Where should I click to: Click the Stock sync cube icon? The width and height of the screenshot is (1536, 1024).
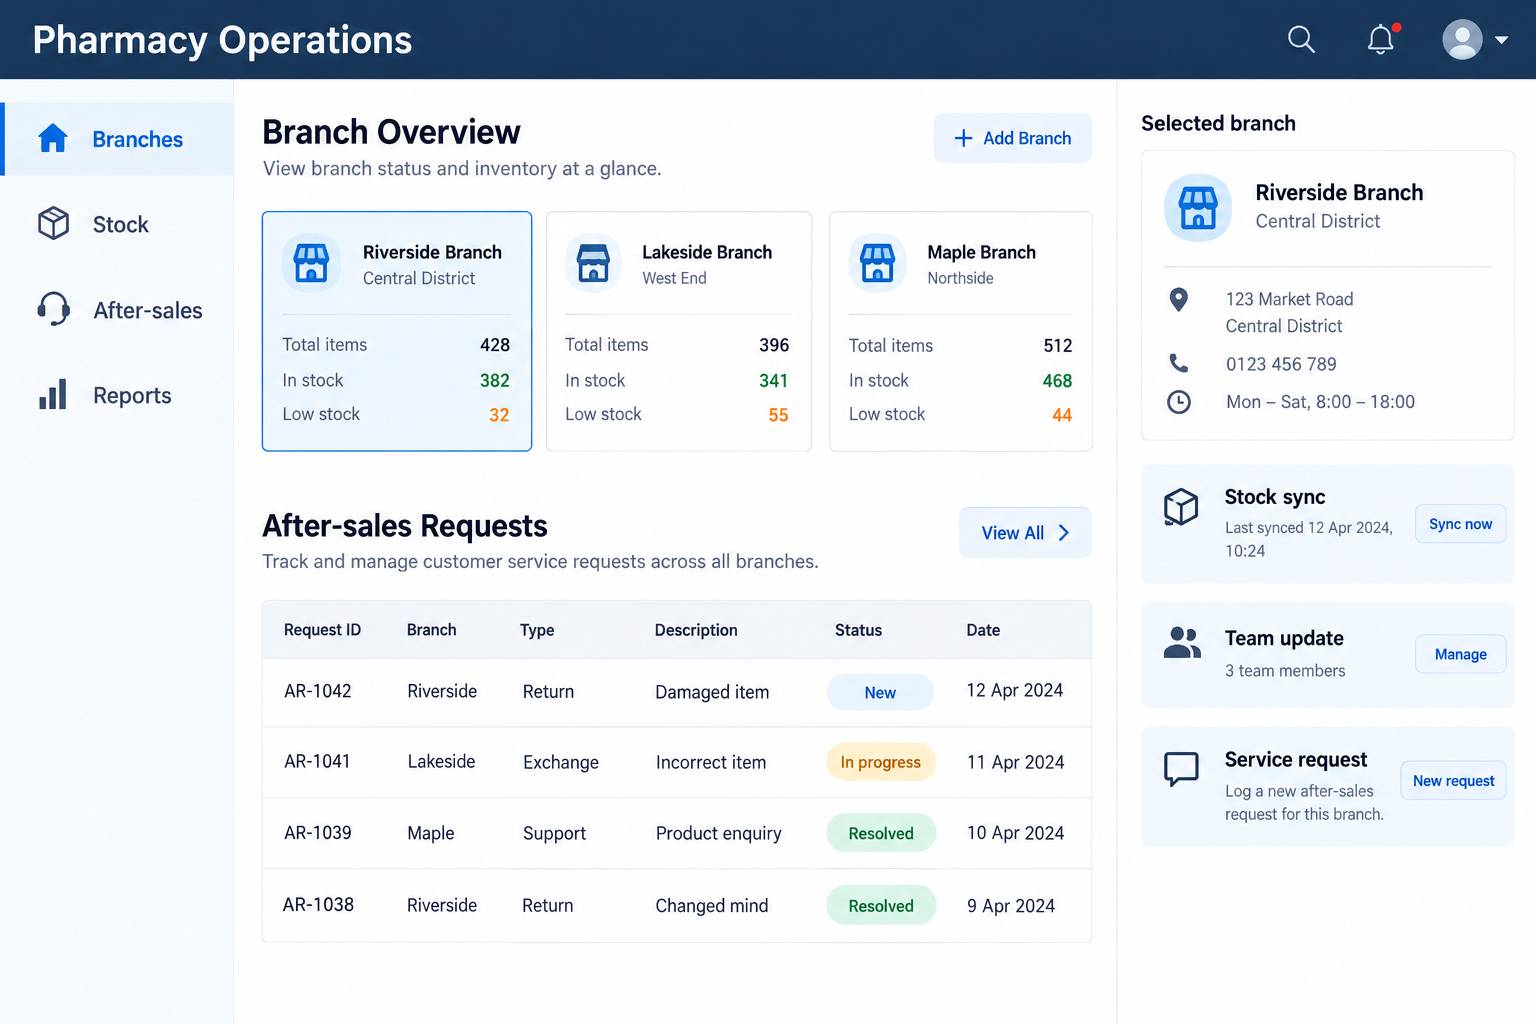tap(1181, 507)
